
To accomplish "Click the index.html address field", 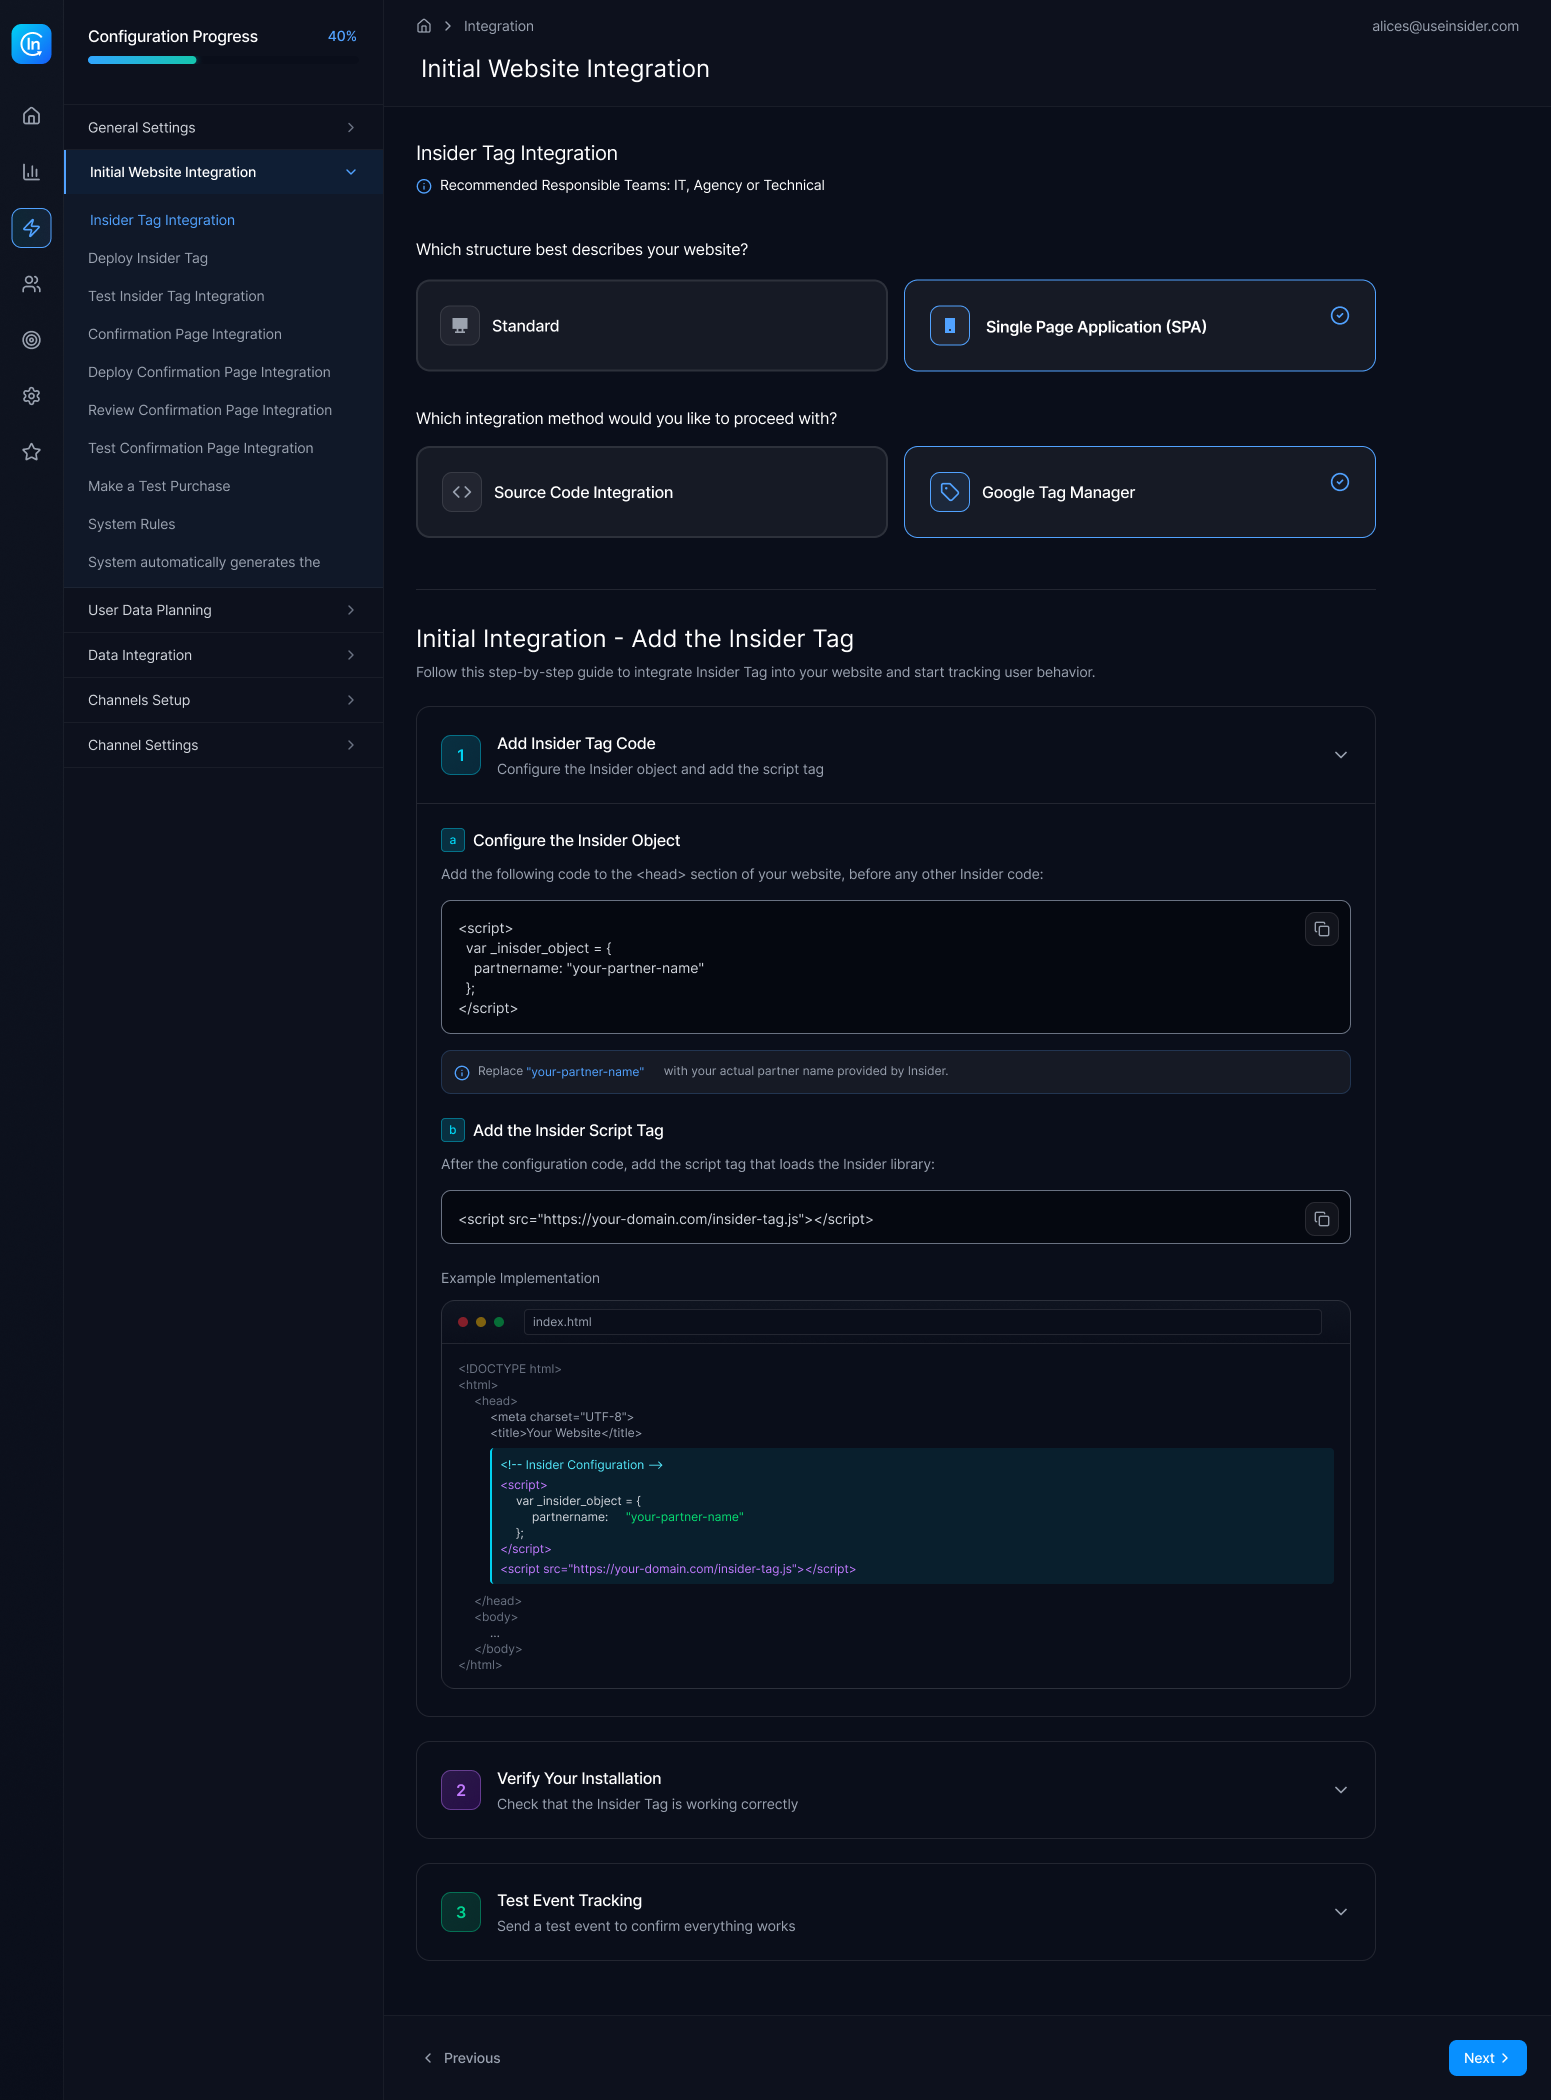I will pos(923,1322).
